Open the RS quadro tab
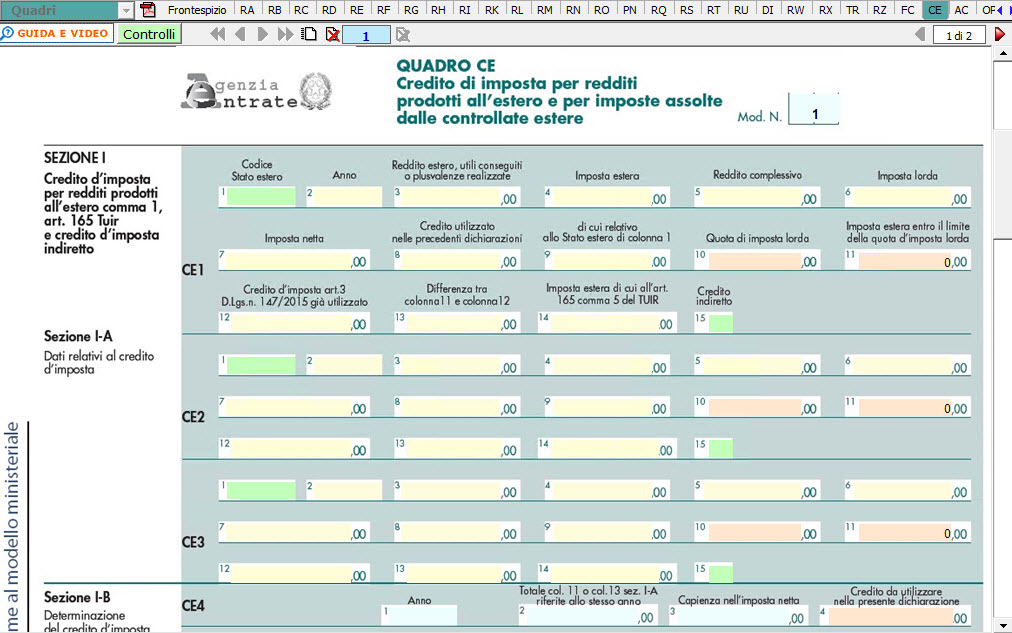The image size is (1012, 633). 687,10
